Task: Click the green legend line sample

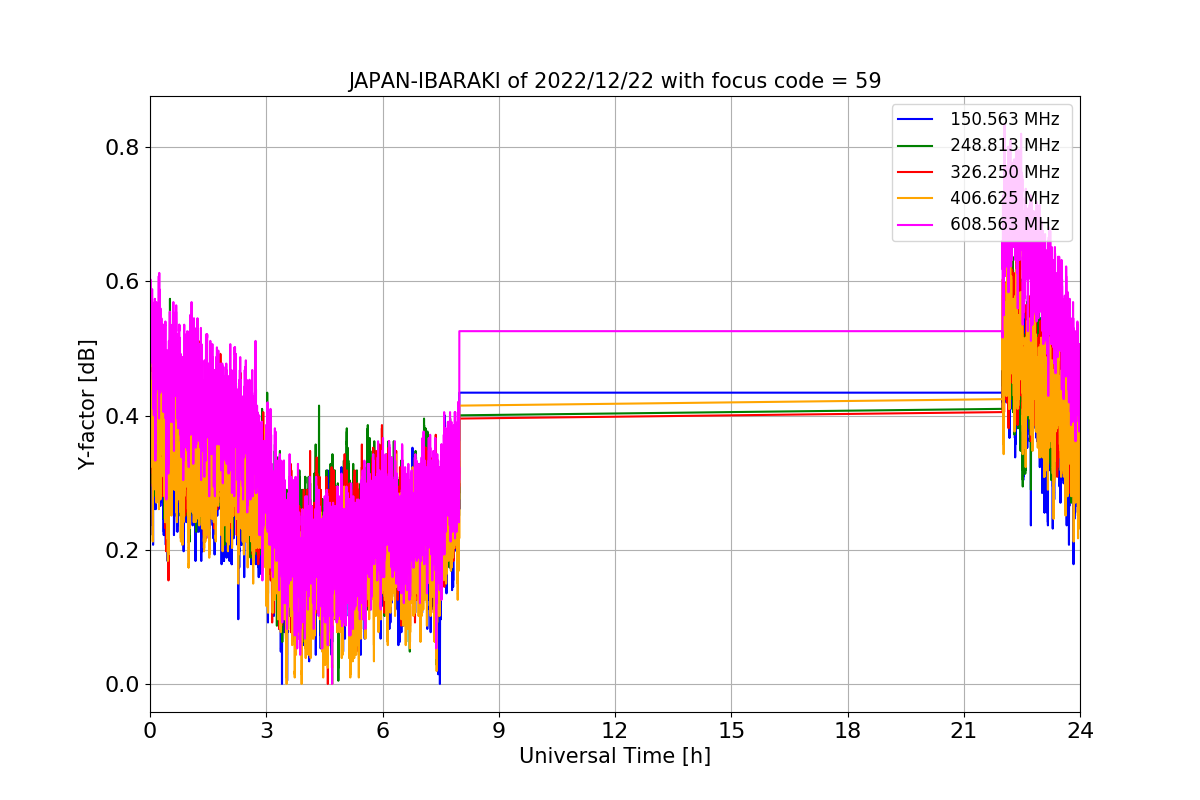Action: (915, 146)
